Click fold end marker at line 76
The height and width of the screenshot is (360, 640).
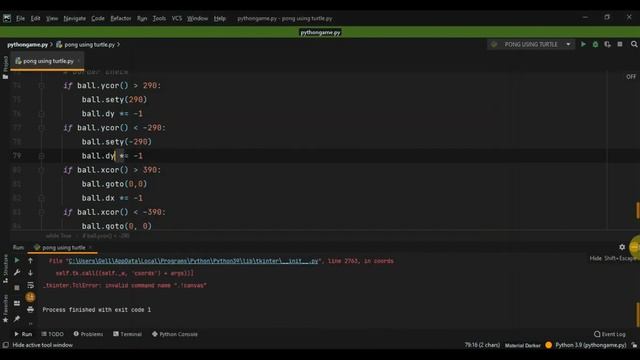point(41,114)
